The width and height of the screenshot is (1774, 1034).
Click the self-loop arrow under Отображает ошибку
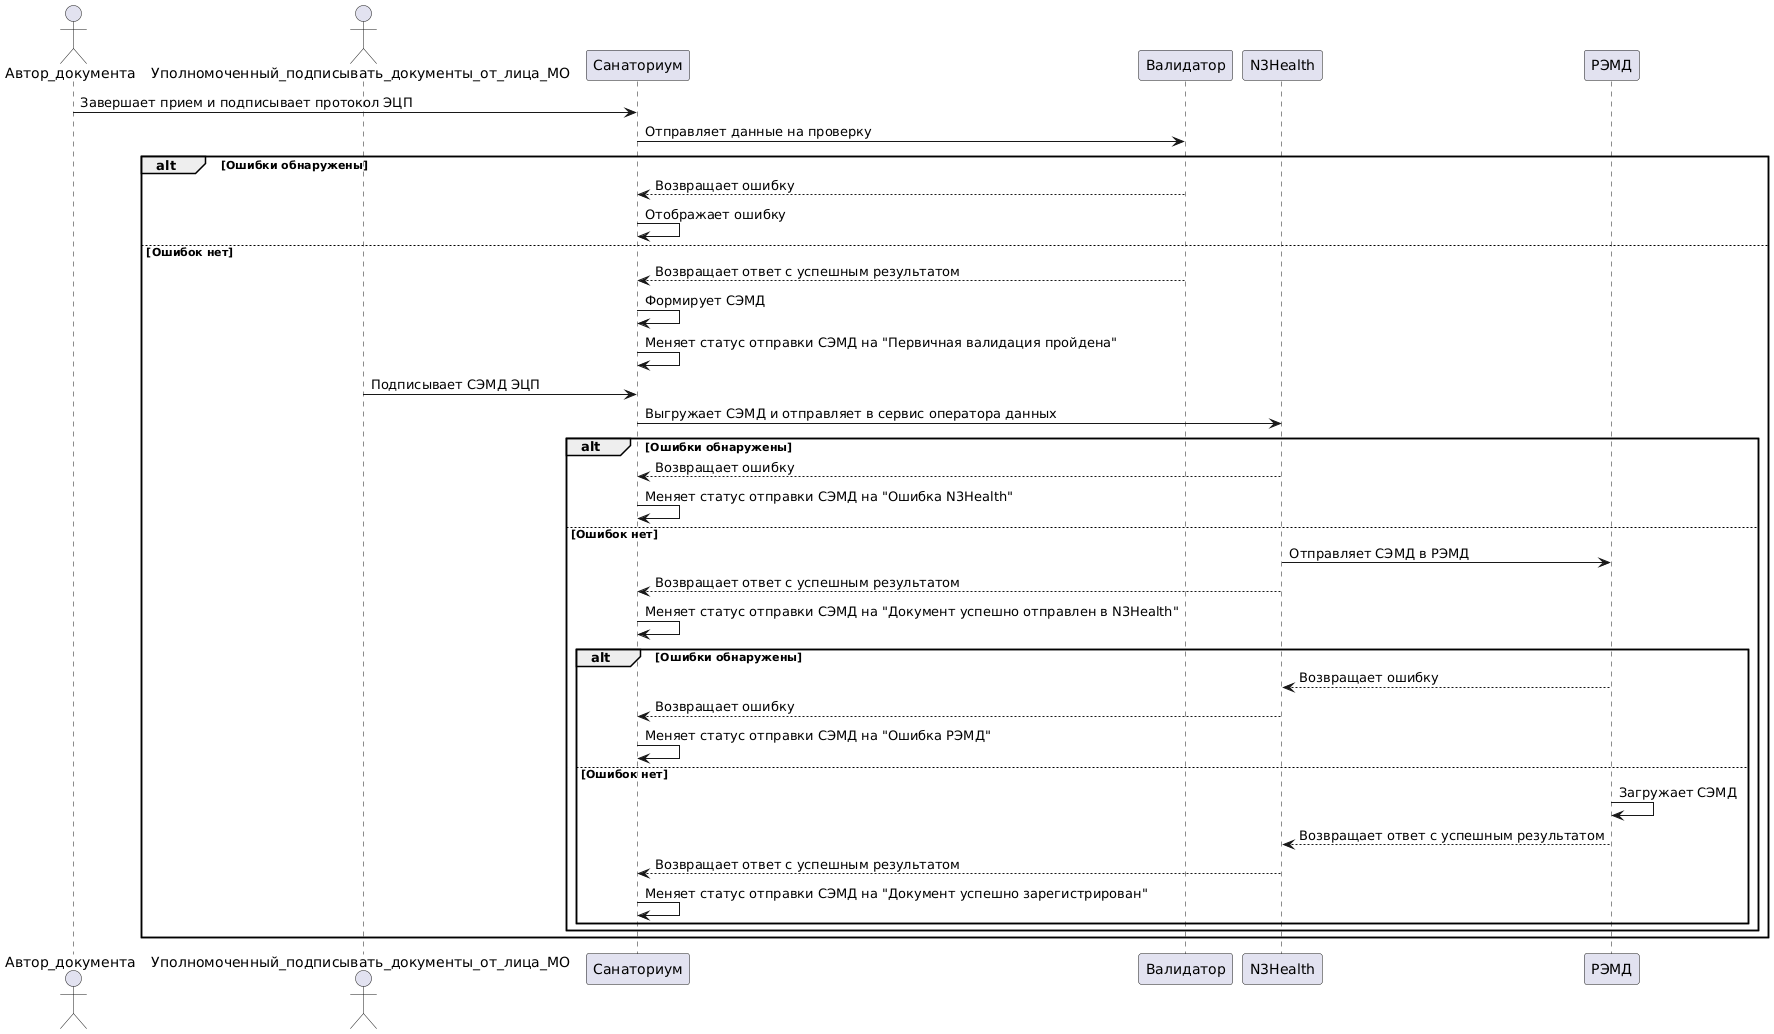tap(660, 231)
